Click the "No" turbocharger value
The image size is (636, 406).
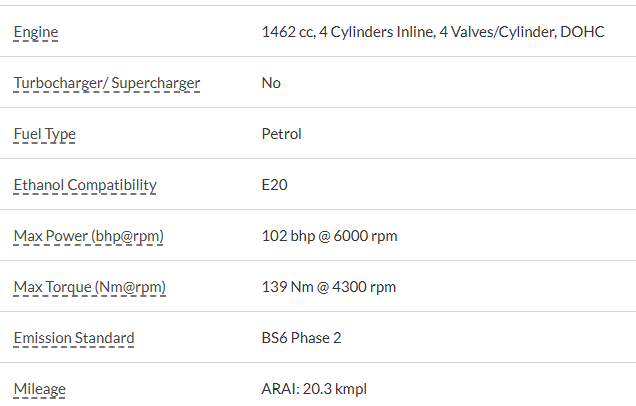271,83
